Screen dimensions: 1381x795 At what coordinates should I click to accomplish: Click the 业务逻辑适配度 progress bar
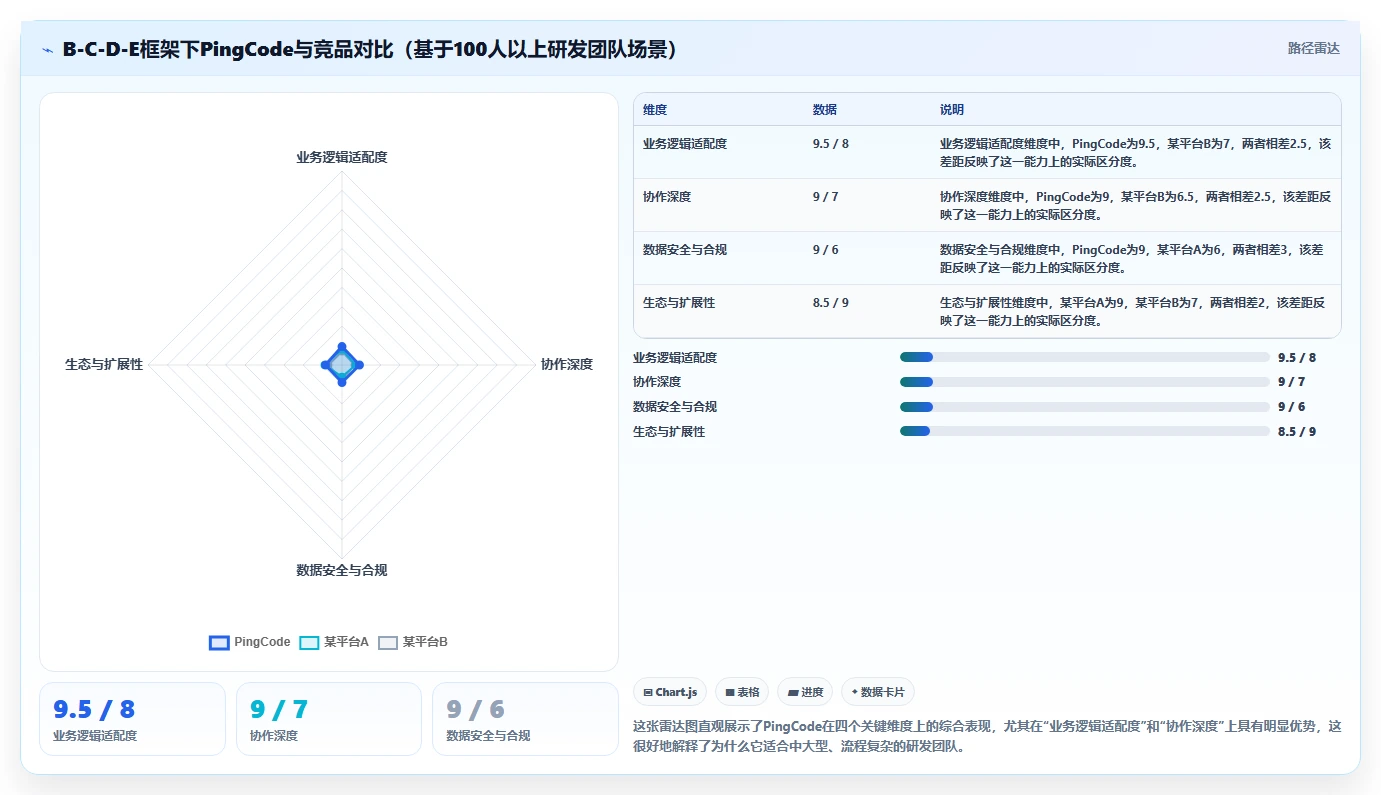tap(1084, 357)
